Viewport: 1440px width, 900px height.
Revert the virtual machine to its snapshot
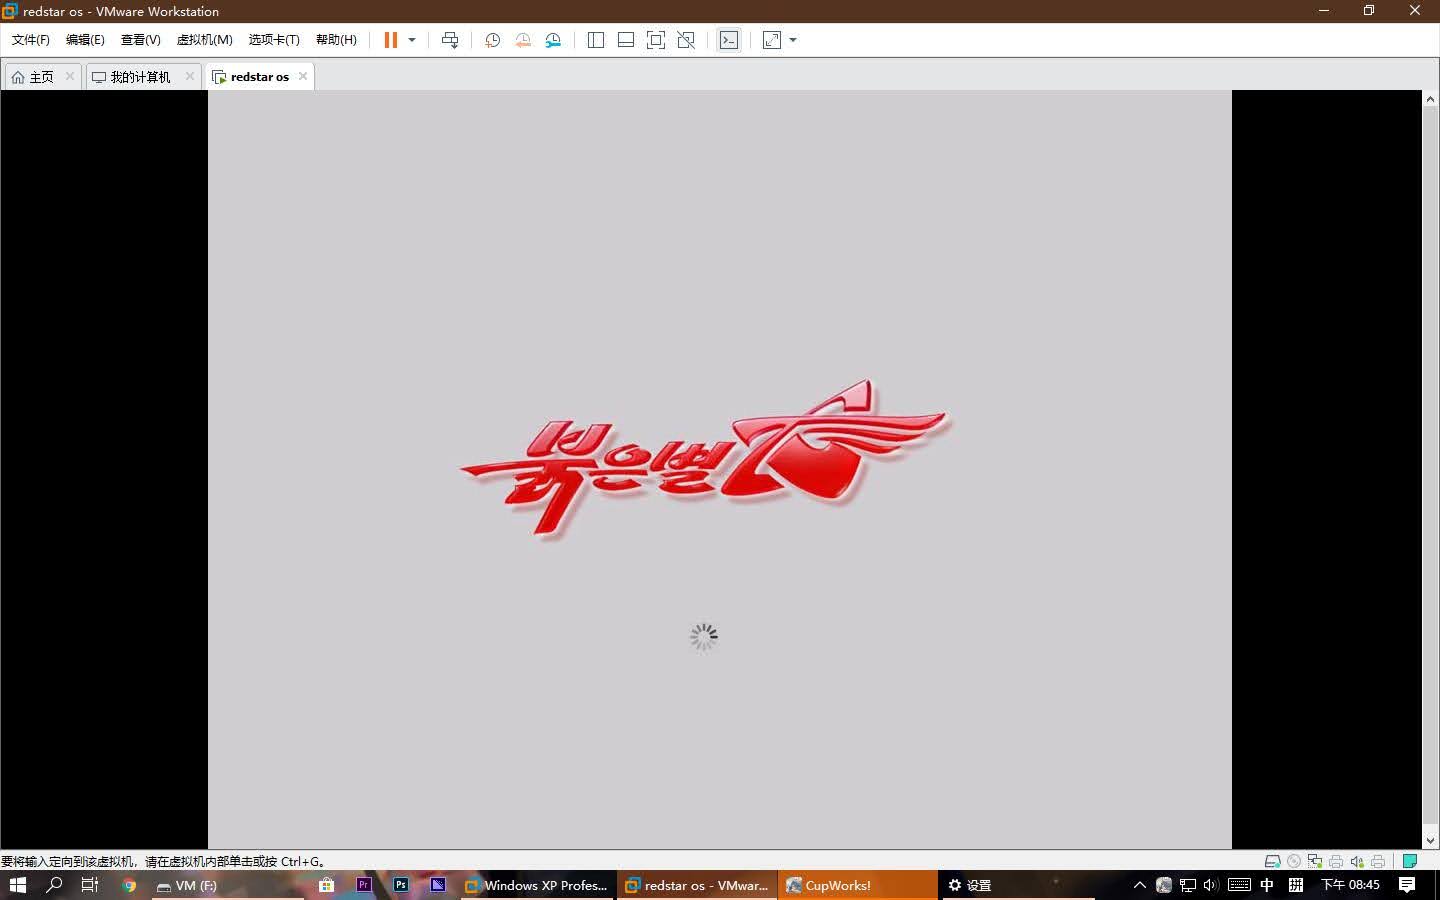pyautogui.click(x=523, y=40)
